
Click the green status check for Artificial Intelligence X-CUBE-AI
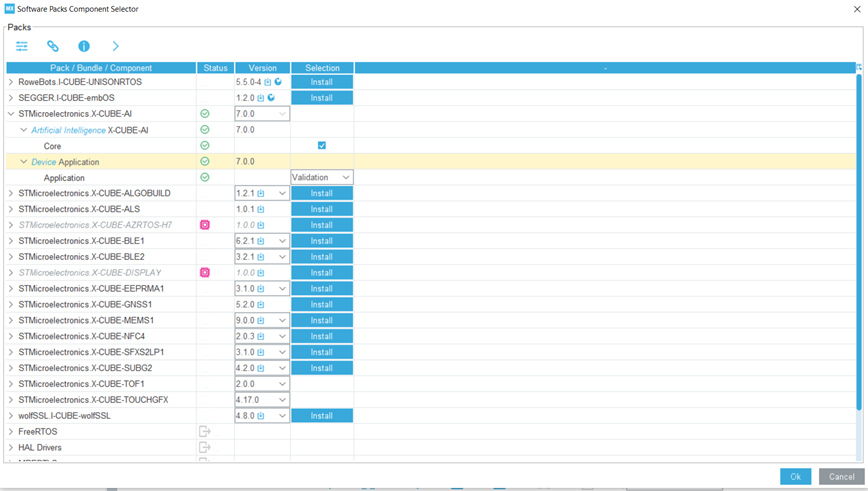tap(205, 130)
